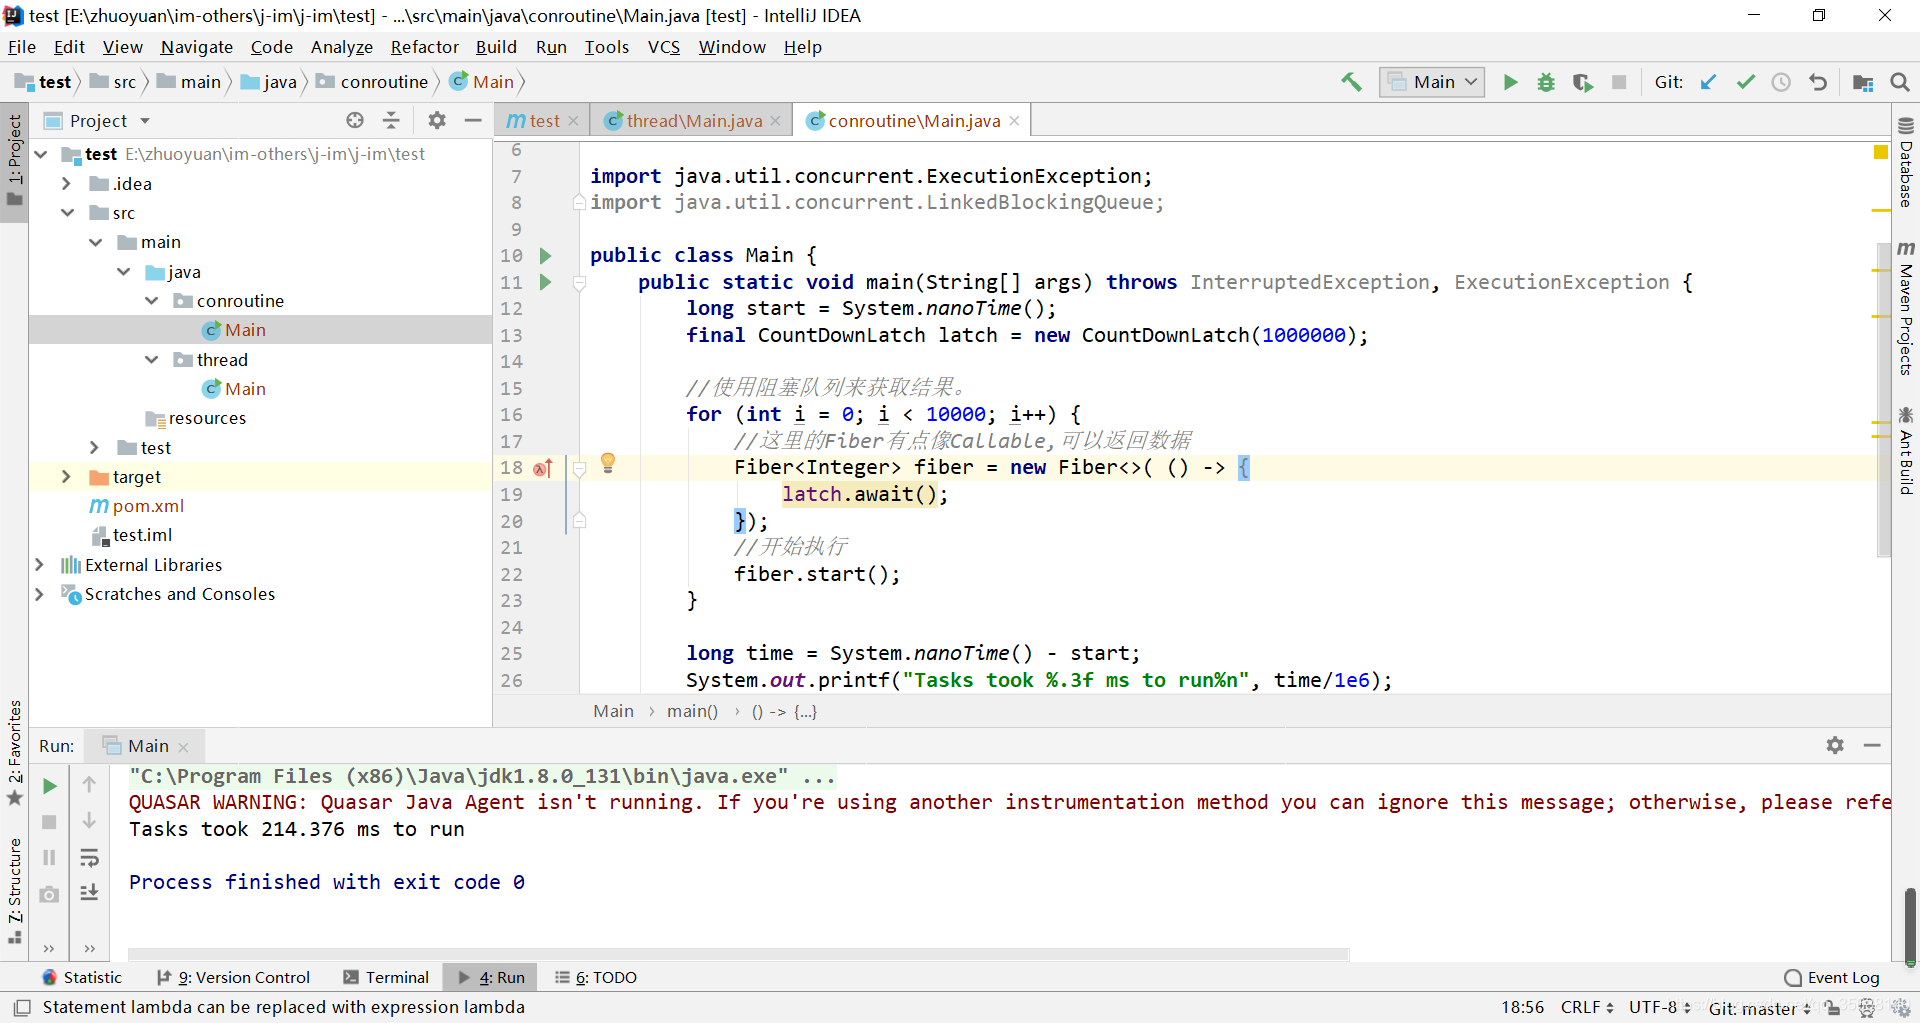Click CRLF line separator selector
This screenshot has width=1920, height=1023.
point(1587,1007)
